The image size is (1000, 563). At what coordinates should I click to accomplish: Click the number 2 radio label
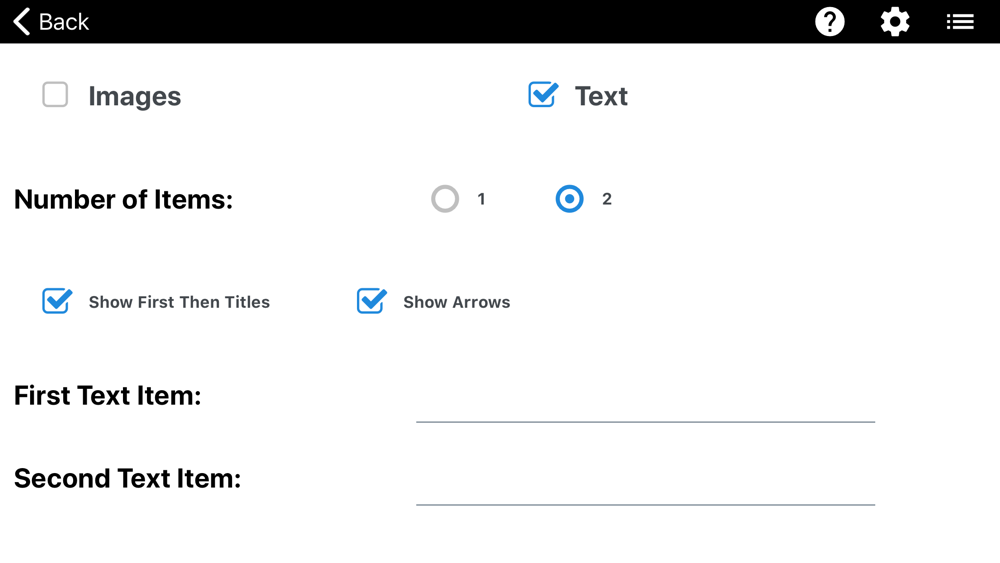pyautogui.click(x=607, y=199)
